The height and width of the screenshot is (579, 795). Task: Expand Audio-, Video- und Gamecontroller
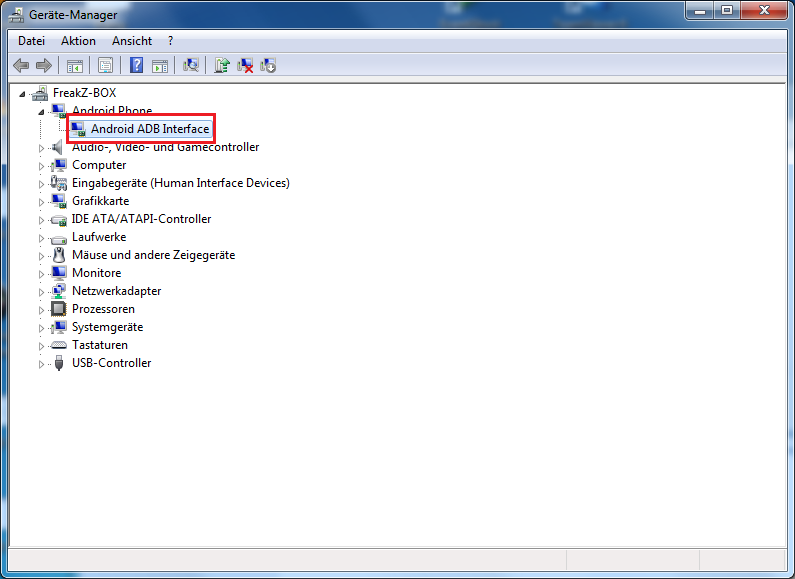(x=42, y=148)
